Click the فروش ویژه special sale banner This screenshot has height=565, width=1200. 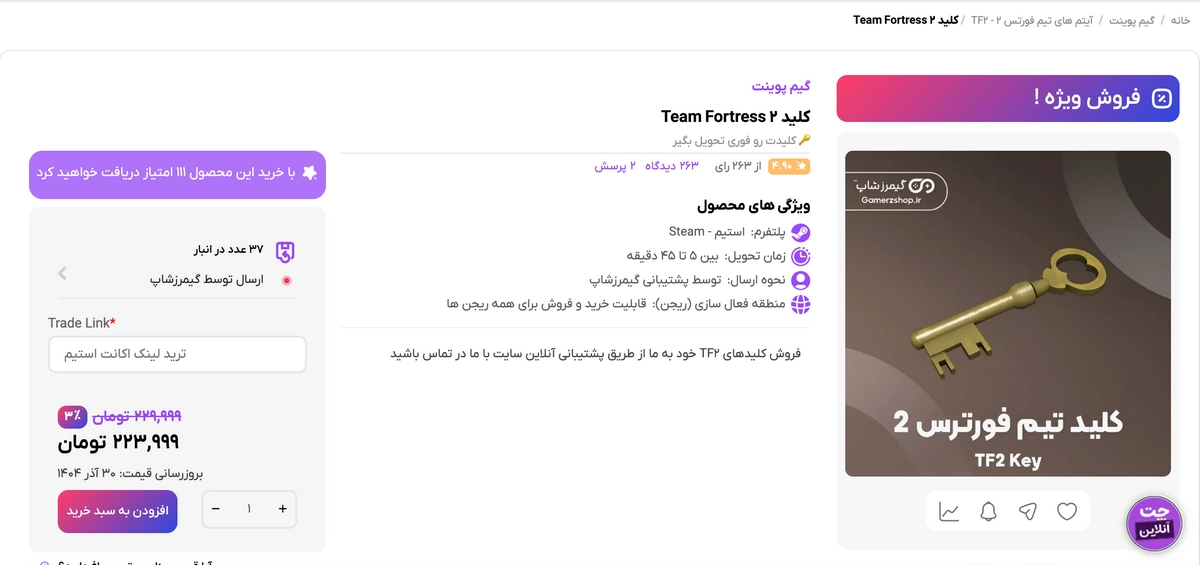(1008, 98)
